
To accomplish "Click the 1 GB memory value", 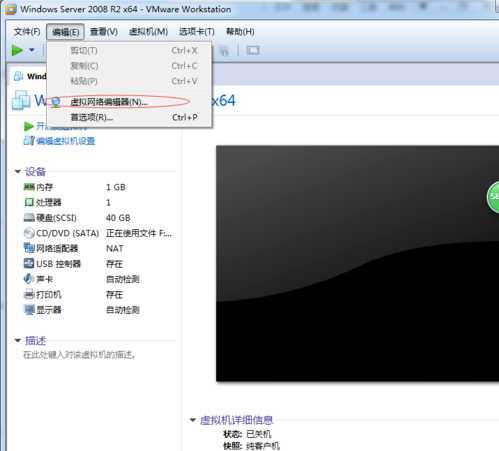I will pyautogui.click(x=116, y=187).
